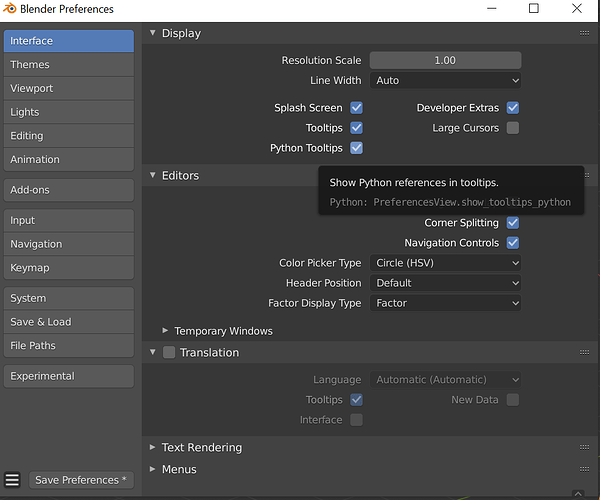
Task: Disable the Splash Screen checkbox
Action: [x=356, y=108]
